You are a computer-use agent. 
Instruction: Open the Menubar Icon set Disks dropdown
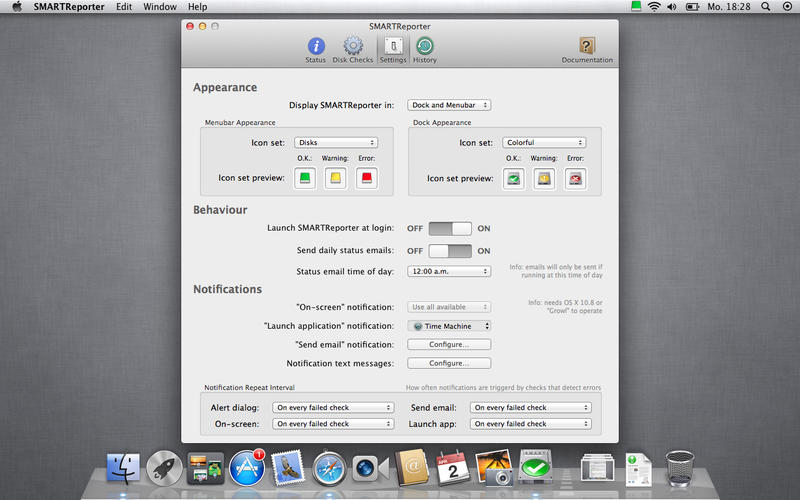(336, 143)
